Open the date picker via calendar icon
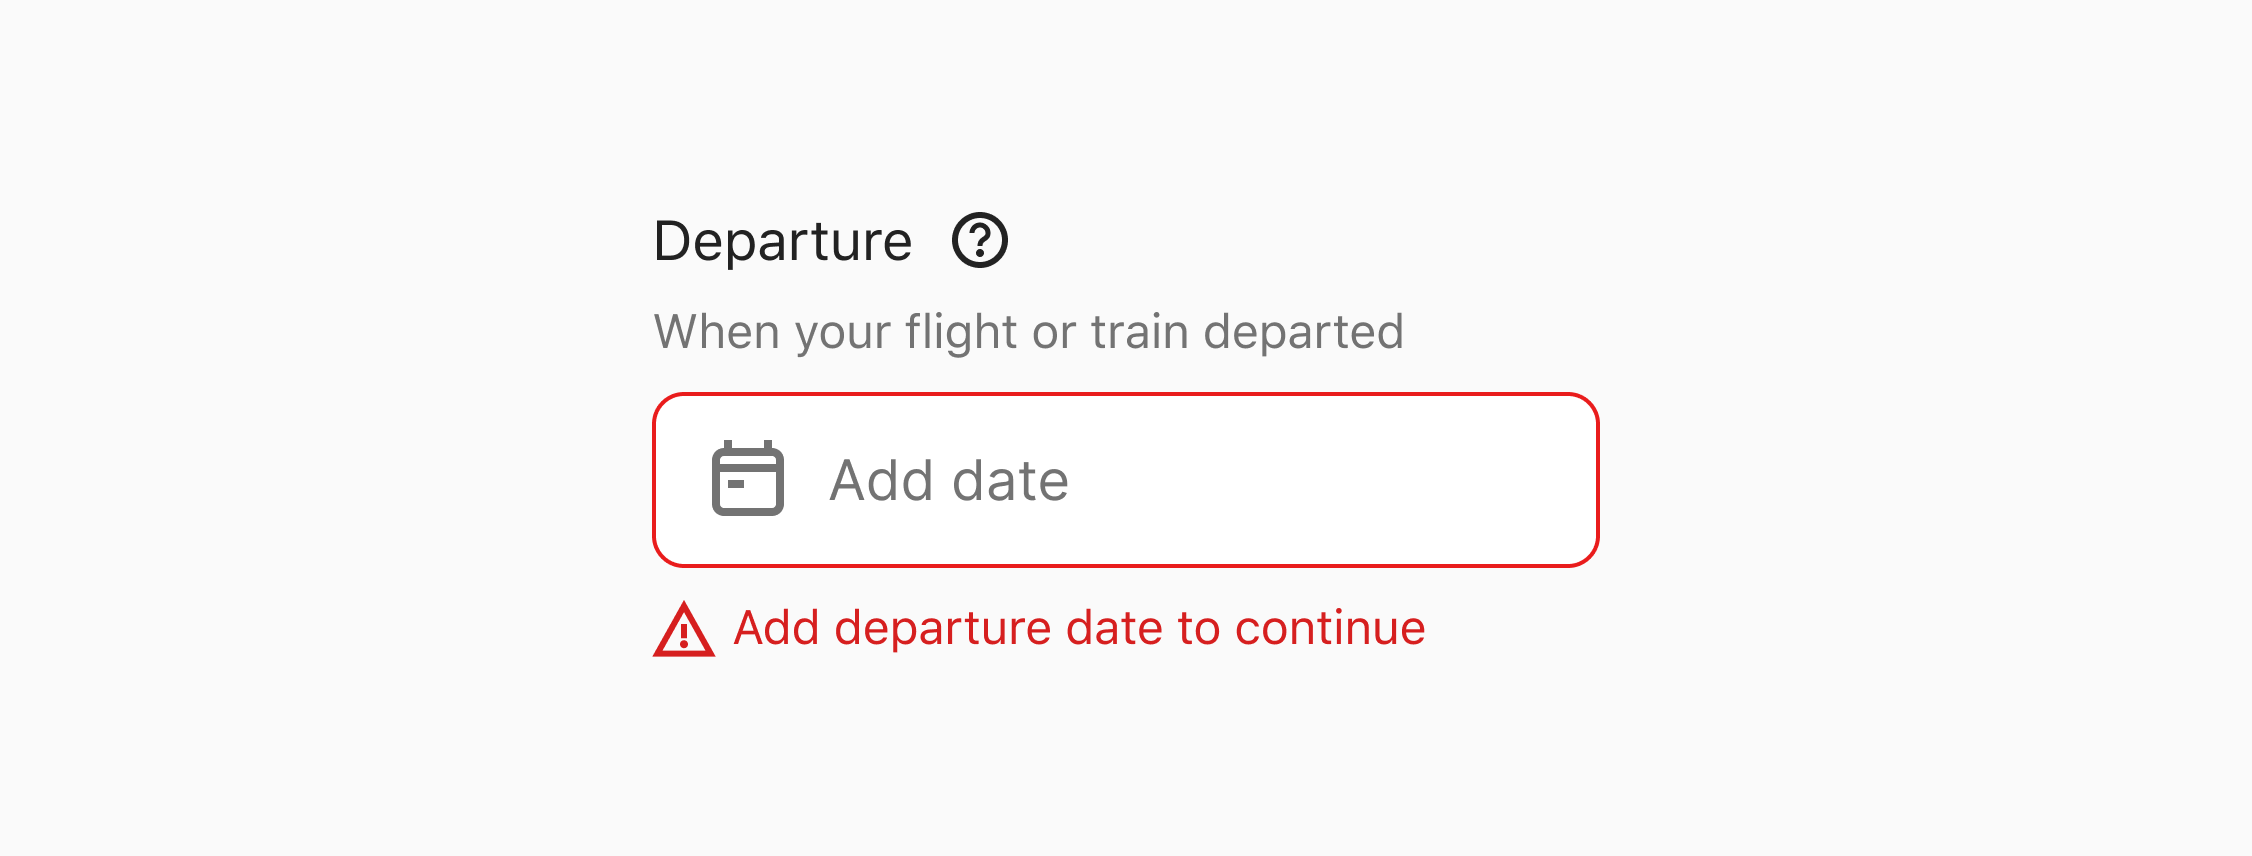 coord(747,479)
